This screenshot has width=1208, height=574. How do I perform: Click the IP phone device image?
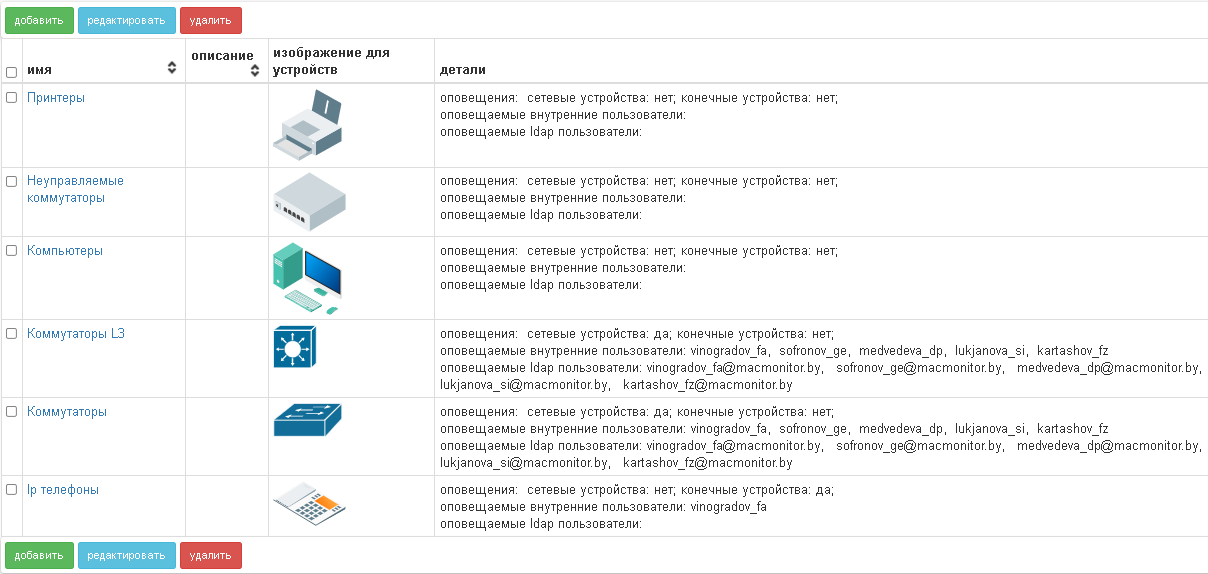click(x=309, y=504)
